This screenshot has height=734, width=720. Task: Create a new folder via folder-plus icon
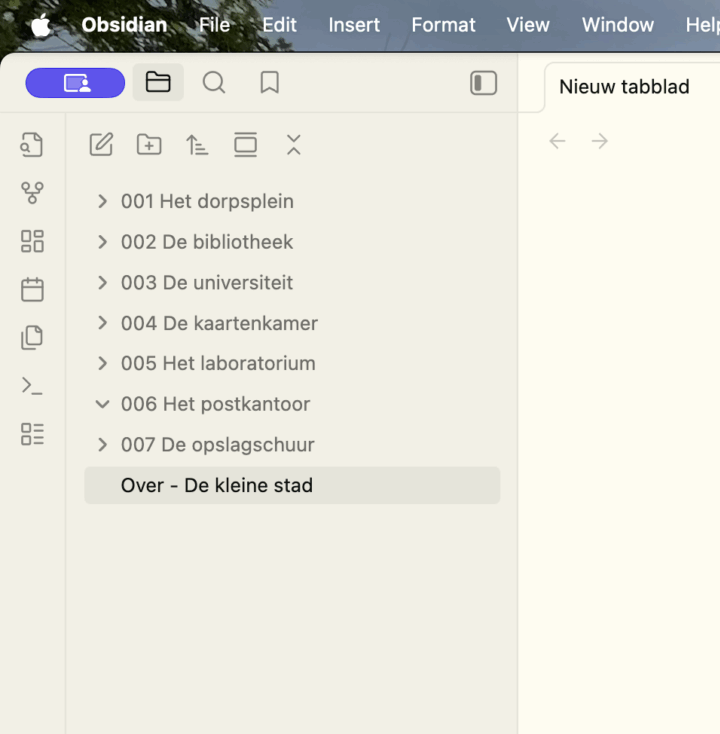click(x=149, y=145)
